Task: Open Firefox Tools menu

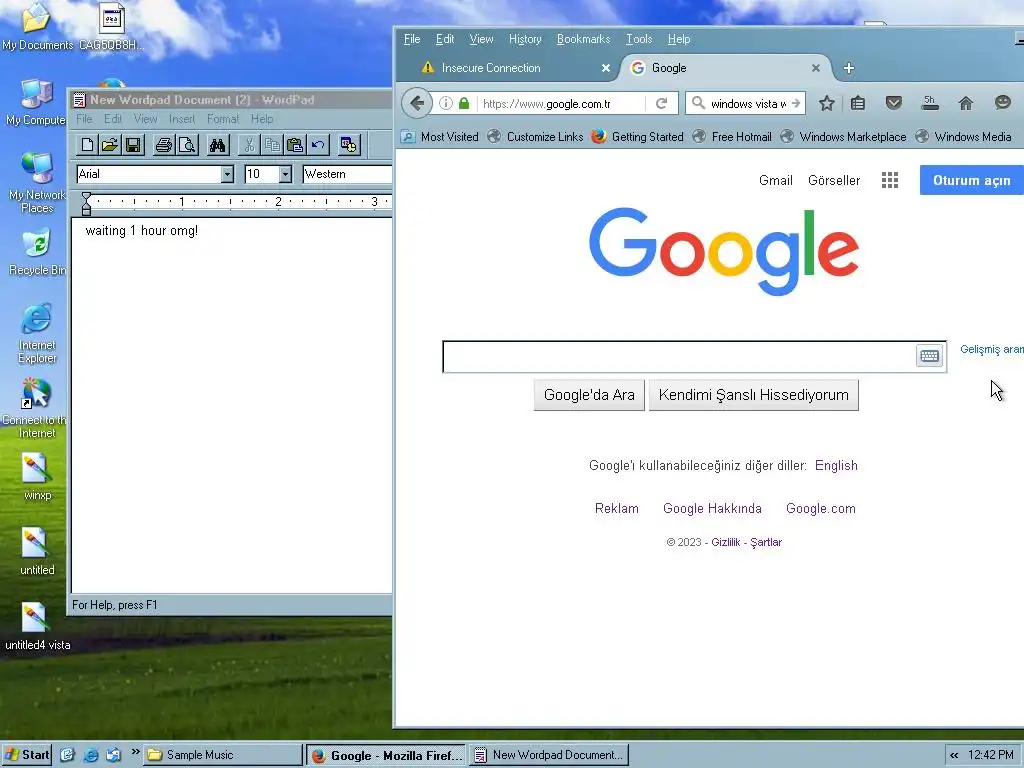Action: click(x=639, y=39)
